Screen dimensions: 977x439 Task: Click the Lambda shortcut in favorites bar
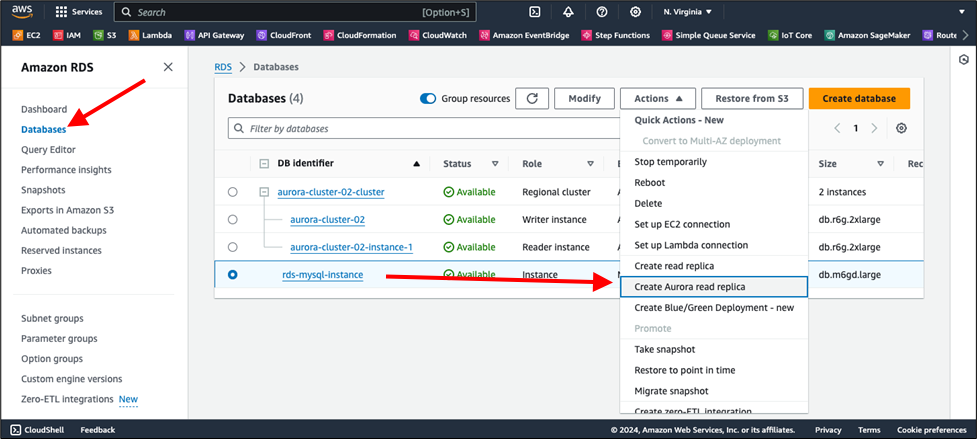tap(150, 35)
